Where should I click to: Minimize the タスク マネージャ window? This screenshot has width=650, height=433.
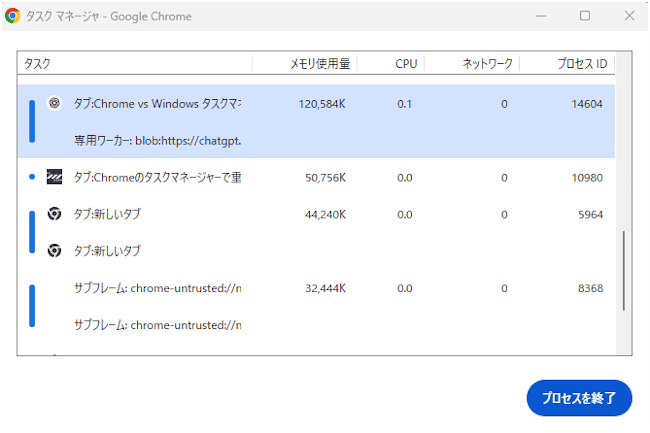click(x=541, y=16)
